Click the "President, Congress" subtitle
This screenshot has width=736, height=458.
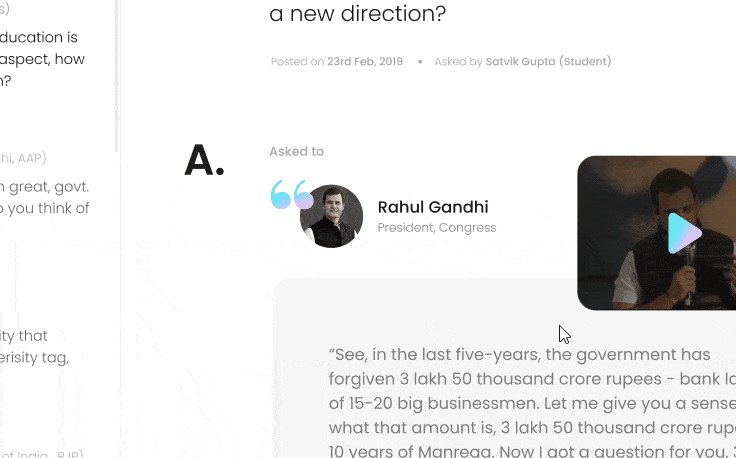(x=436, y=228)
